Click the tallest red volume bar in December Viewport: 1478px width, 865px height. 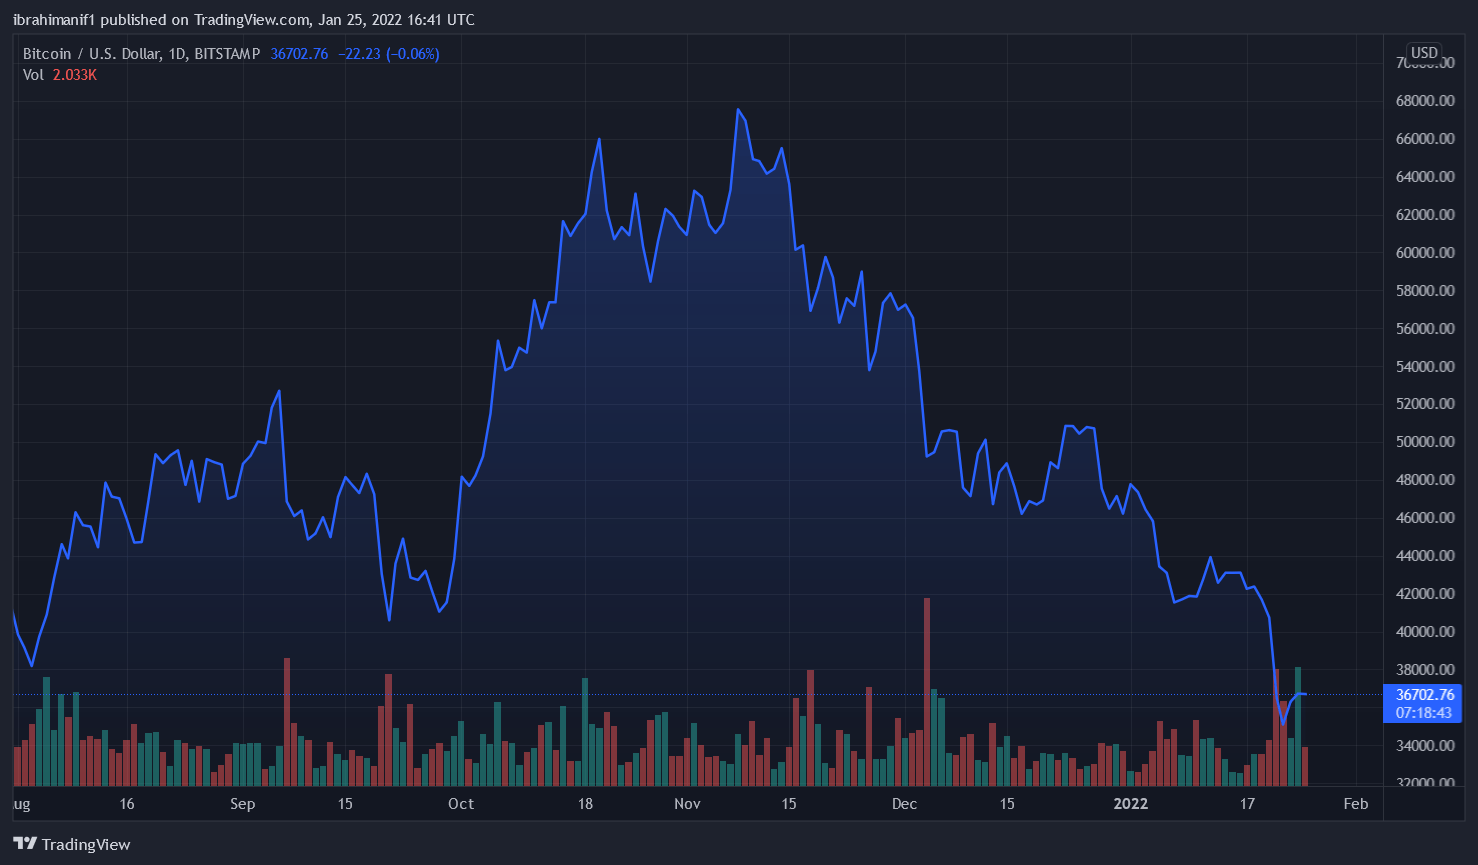coord(927,690)
